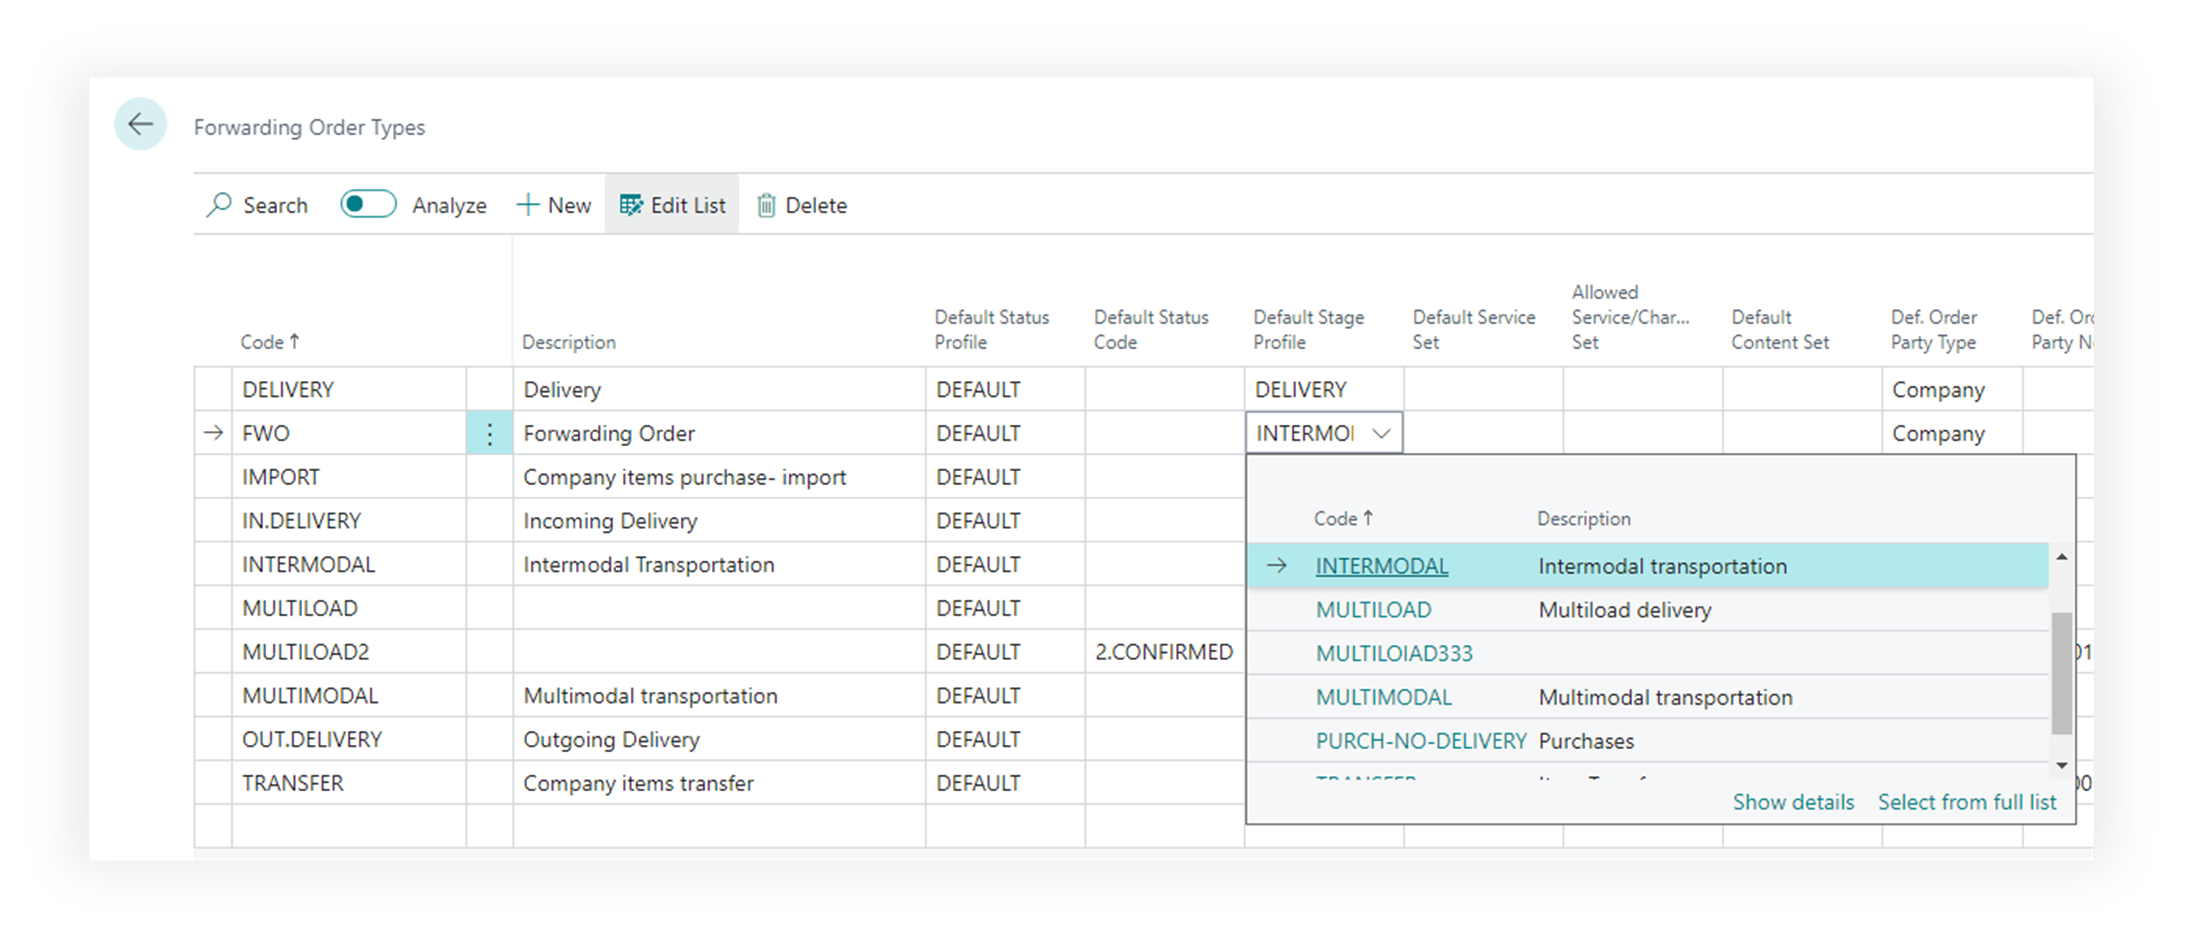Click the back arrow icon
The height and width of the screenshot is (938, 2195).
pyautogui.click(x=140, y=124)
